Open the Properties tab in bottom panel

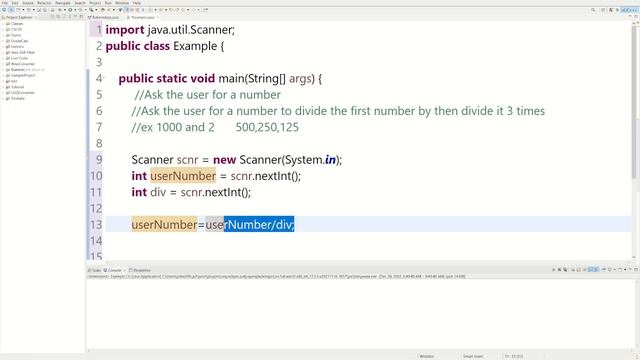pos(140,270)
